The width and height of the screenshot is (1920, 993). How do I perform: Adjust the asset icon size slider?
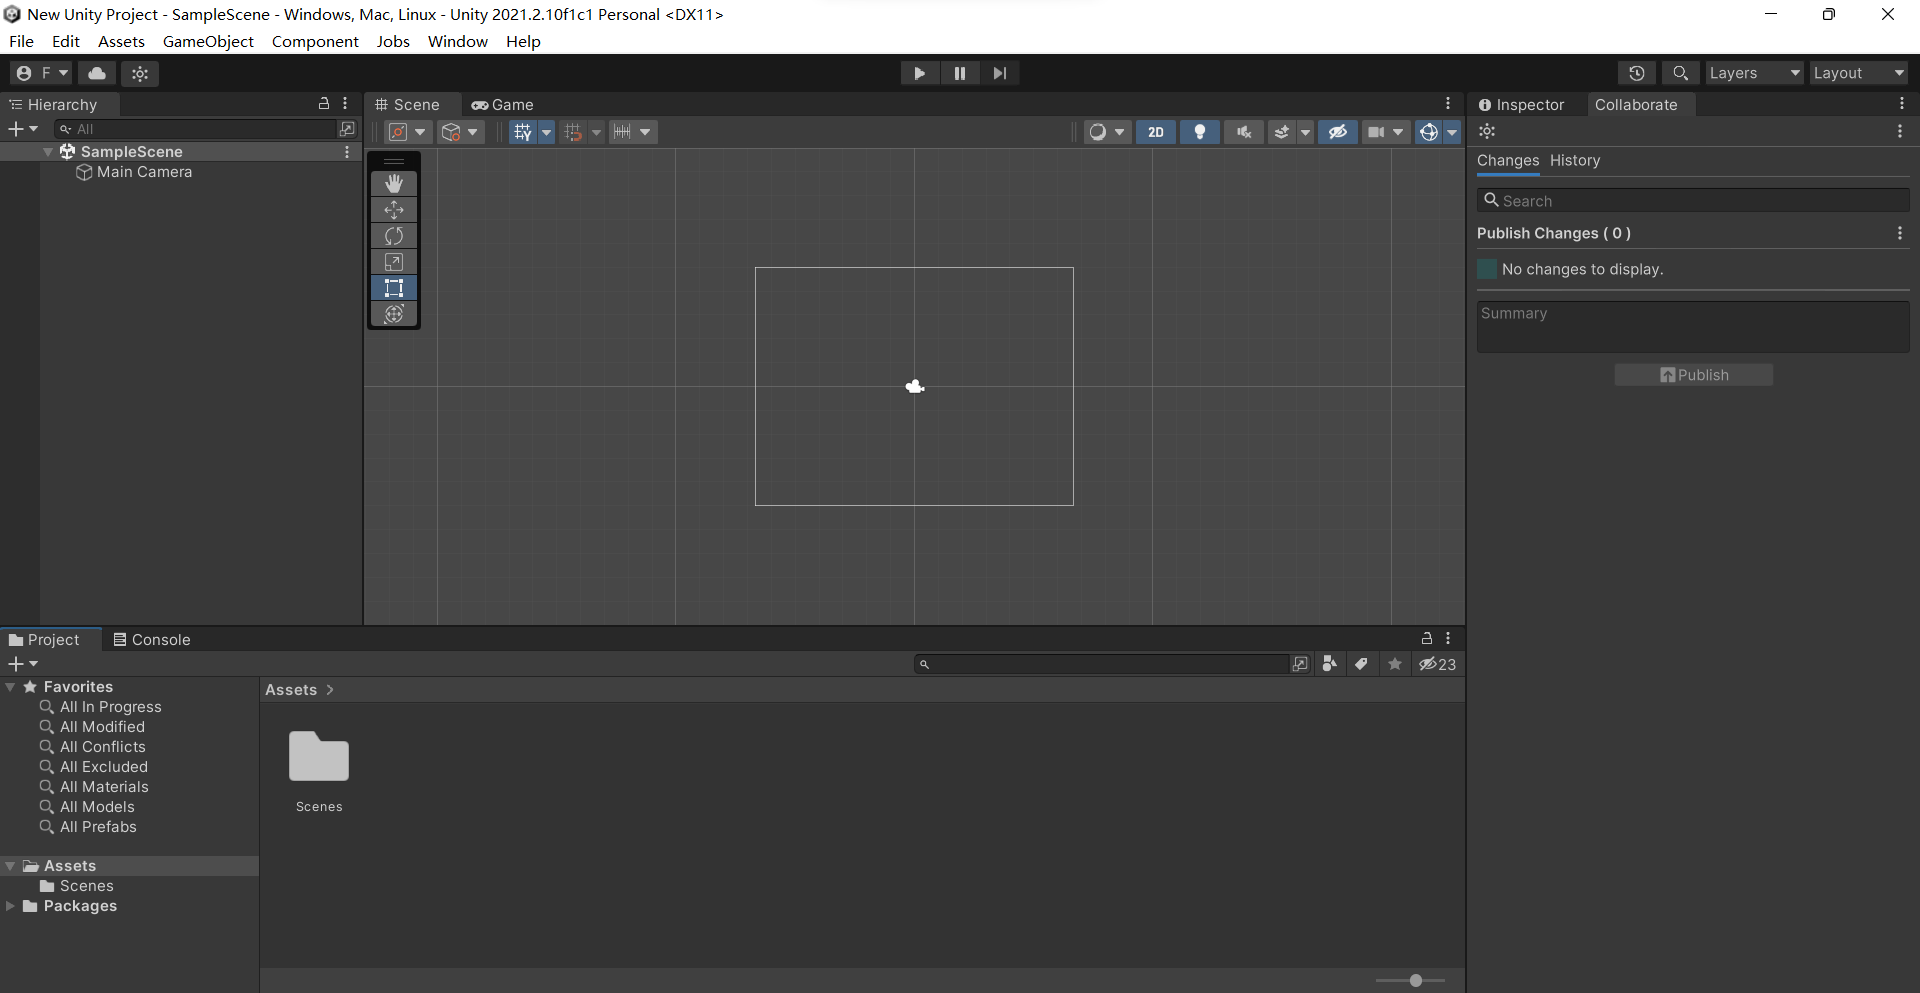click(1415, 980)
